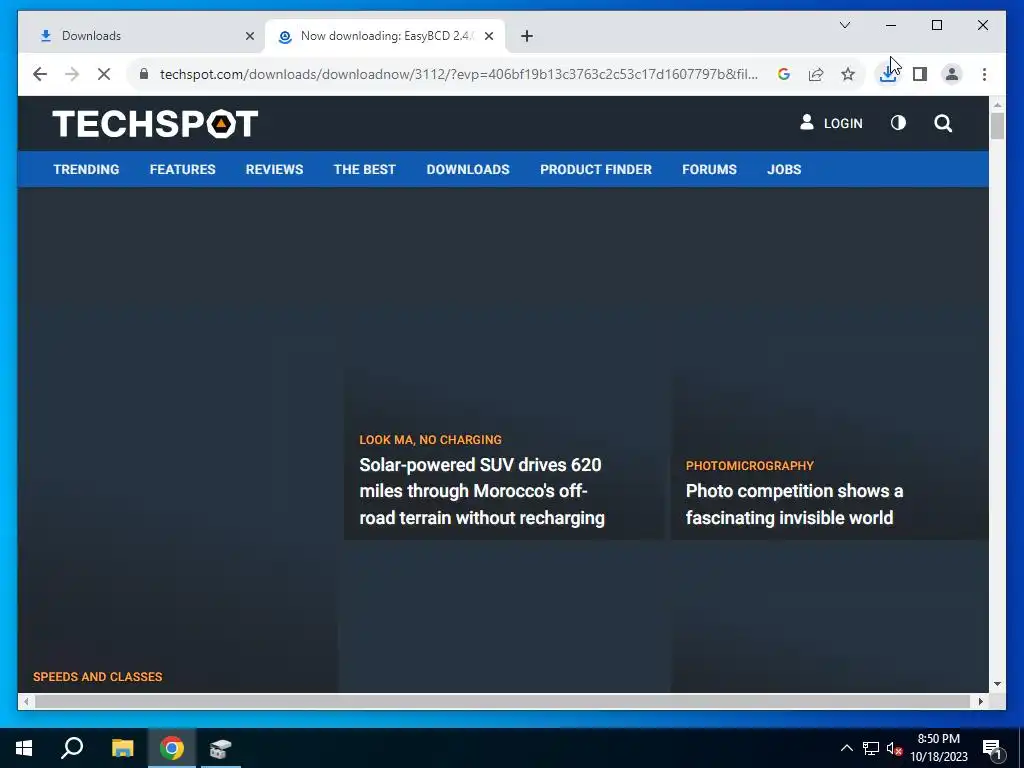This screenshot has height=768, width=1024.
Task: Open Windows Start menu
Action: [x=24, y=748]
